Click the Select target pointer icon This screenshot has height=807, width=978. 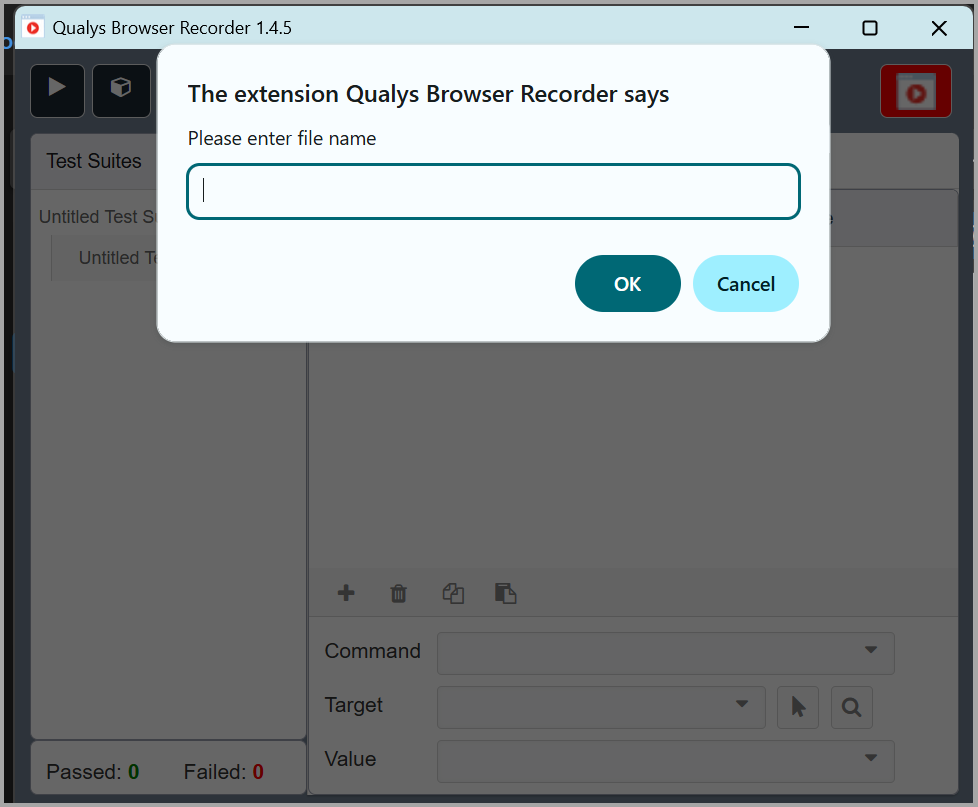(798, 707)
